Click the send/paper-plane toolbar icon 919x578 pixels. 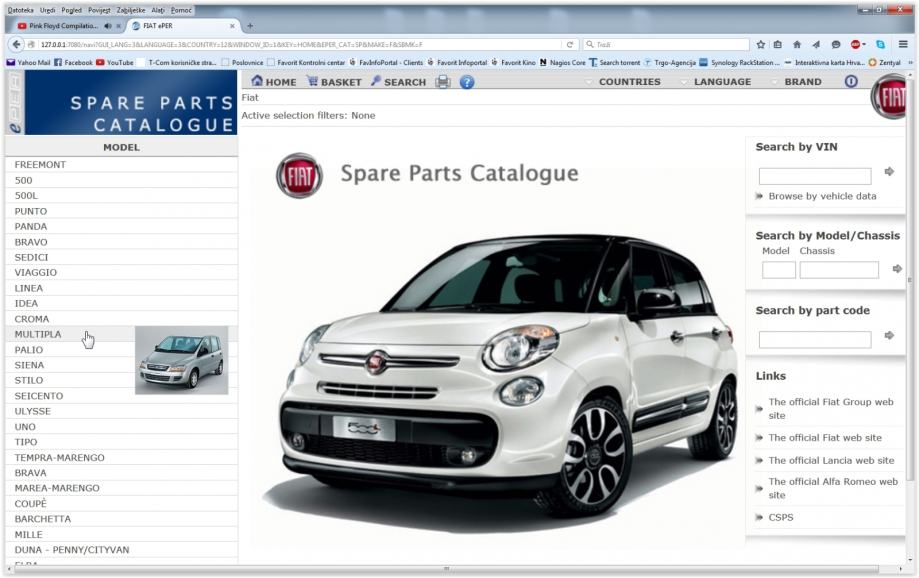(x=816, y=44)
